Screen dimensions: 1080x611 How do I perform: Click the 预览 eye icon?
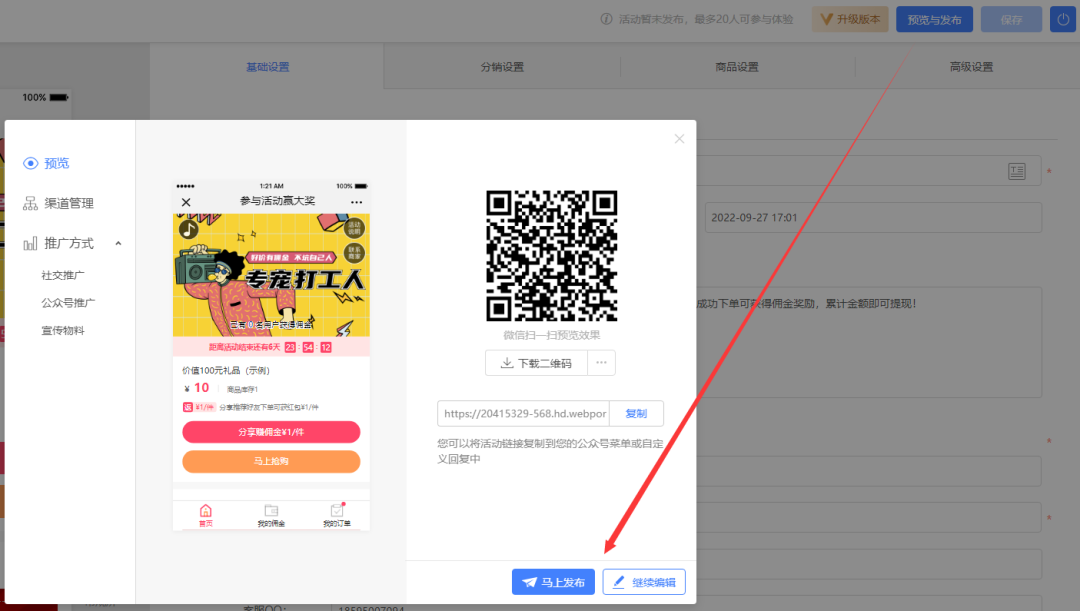tap(30, 163)
